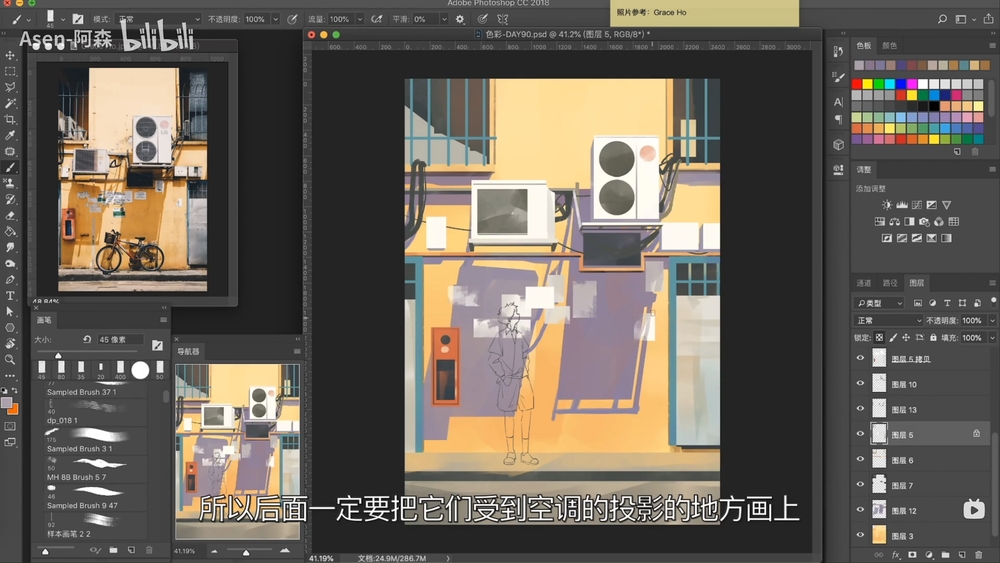Screen dimensions: 1000x563
Task: Select the Horizontal Type tool
Action: 11,296
